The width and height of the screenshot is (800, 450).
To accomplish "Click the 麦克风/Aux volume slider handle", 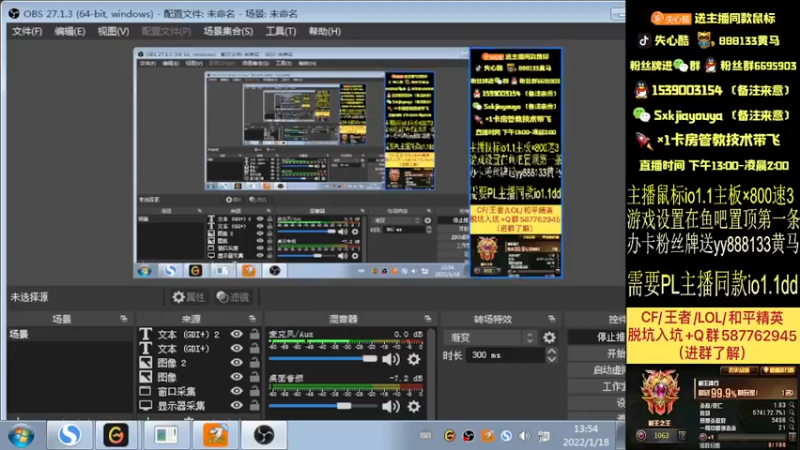I will (370, 359).
